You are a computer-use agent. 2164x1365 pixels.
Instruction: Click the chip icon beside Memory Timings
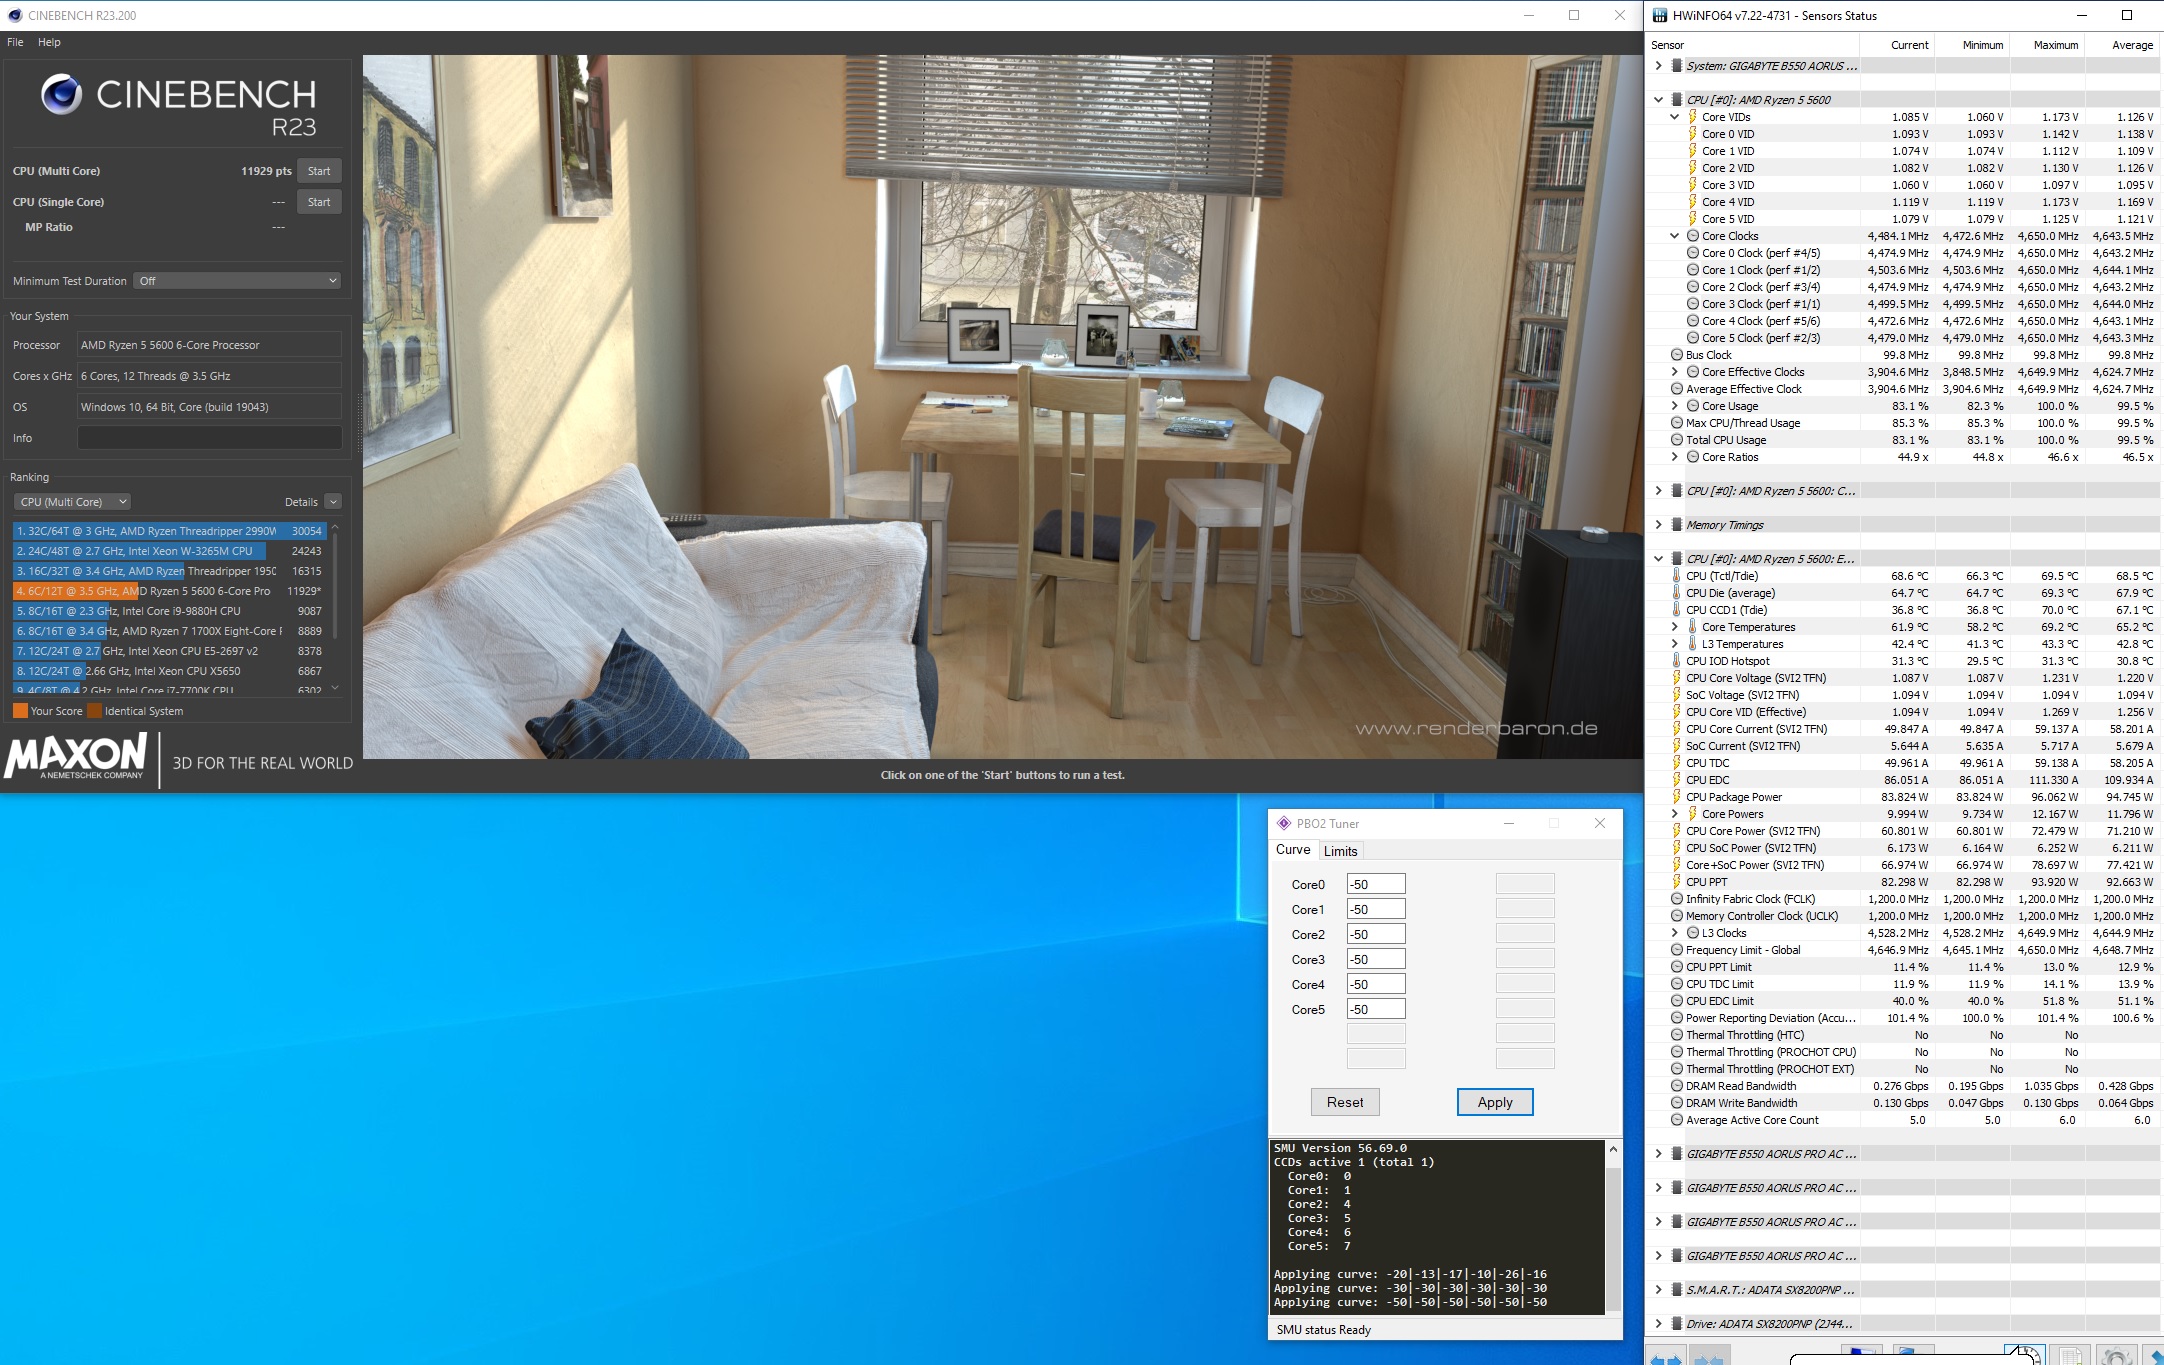click(x=1677, y=525)
